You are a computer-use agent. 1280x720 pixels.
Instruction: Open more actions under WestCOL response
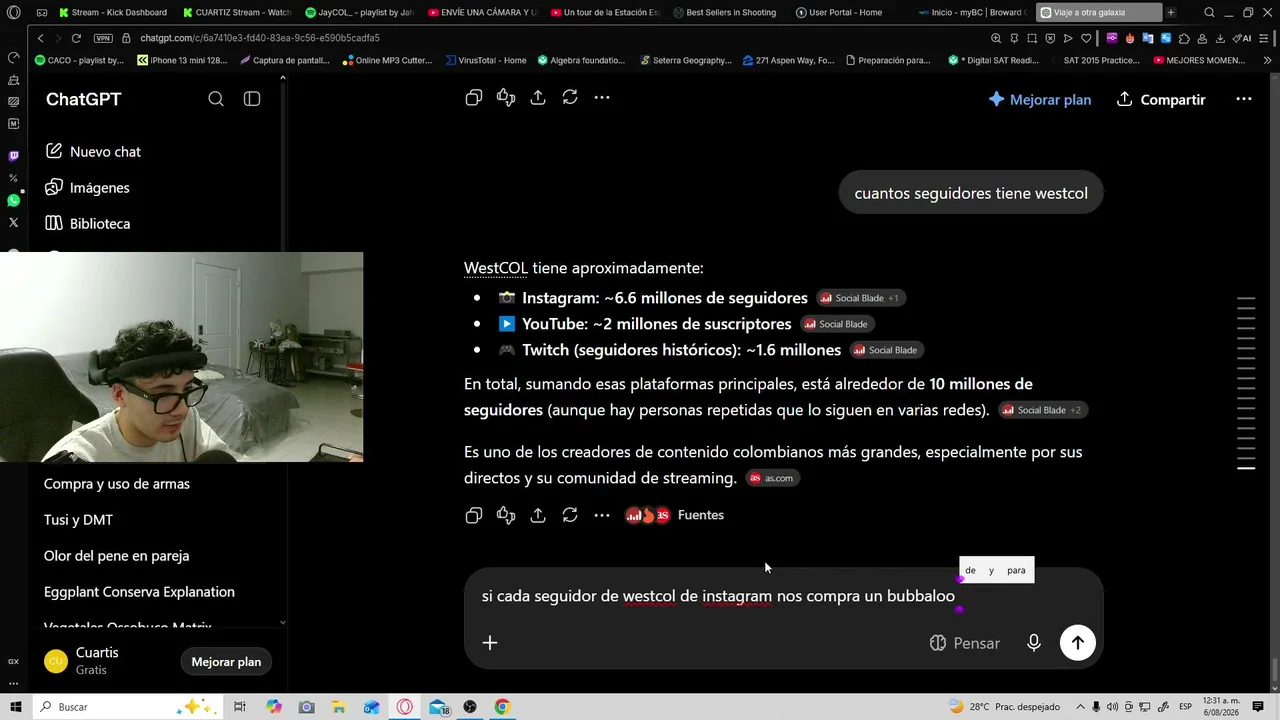click(602, 515)
